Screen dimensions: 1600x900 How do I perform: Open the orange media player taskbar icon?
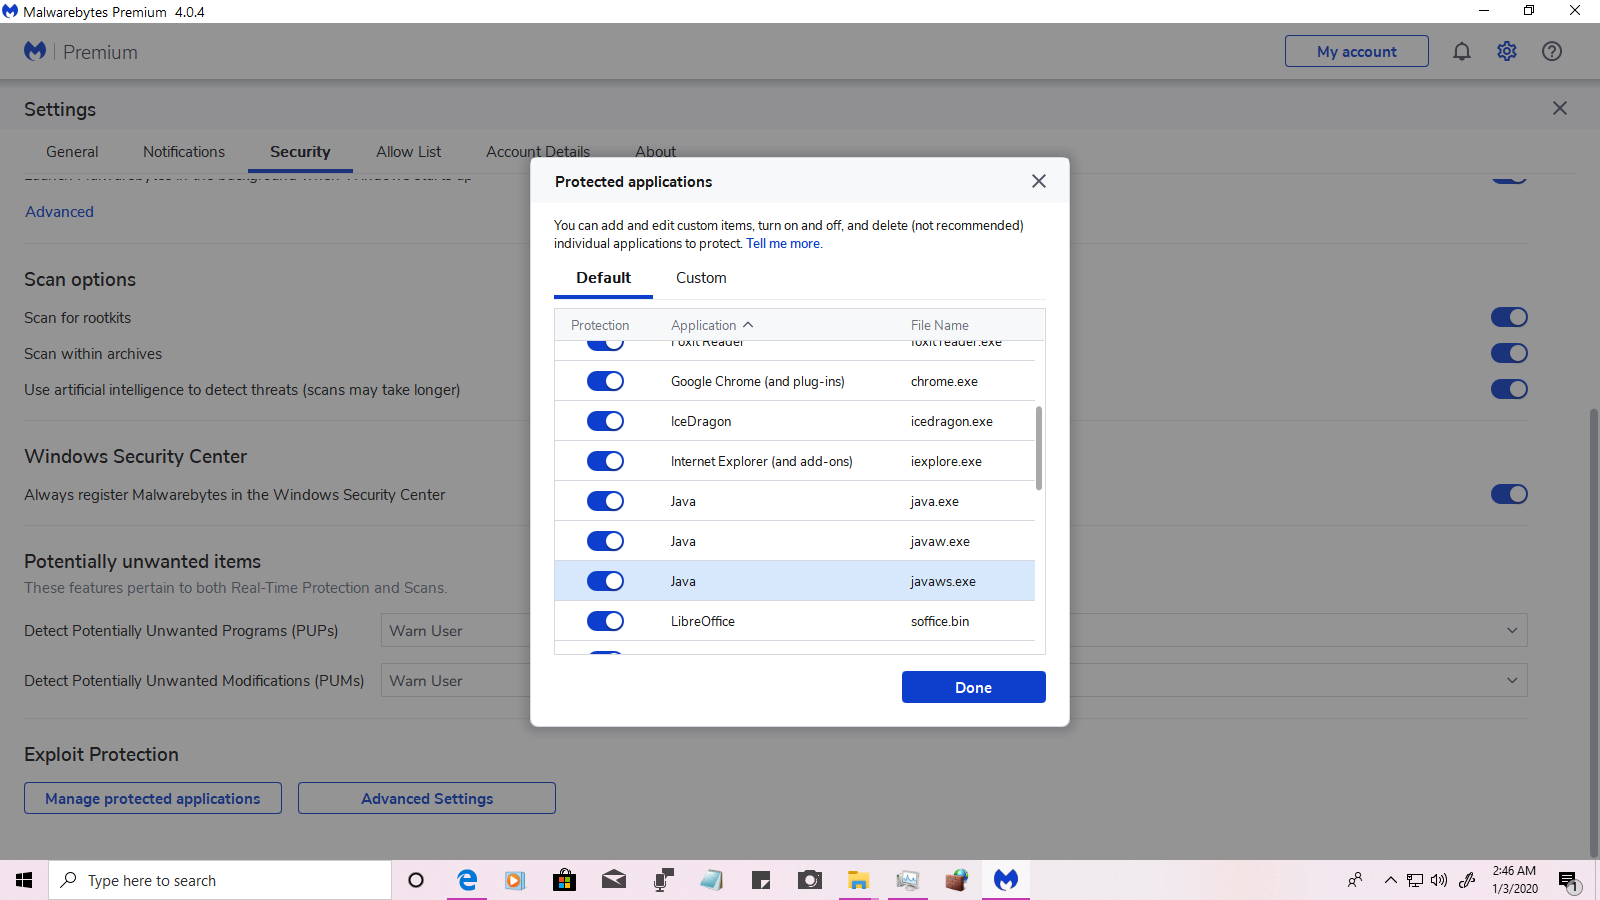tap(515, 880)
